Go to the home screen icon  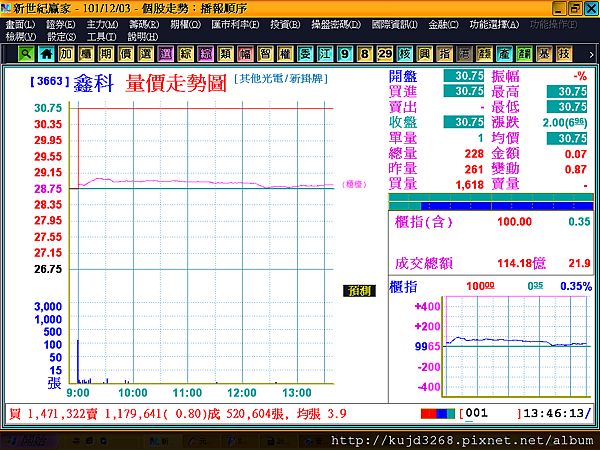[x=46, y=54]
